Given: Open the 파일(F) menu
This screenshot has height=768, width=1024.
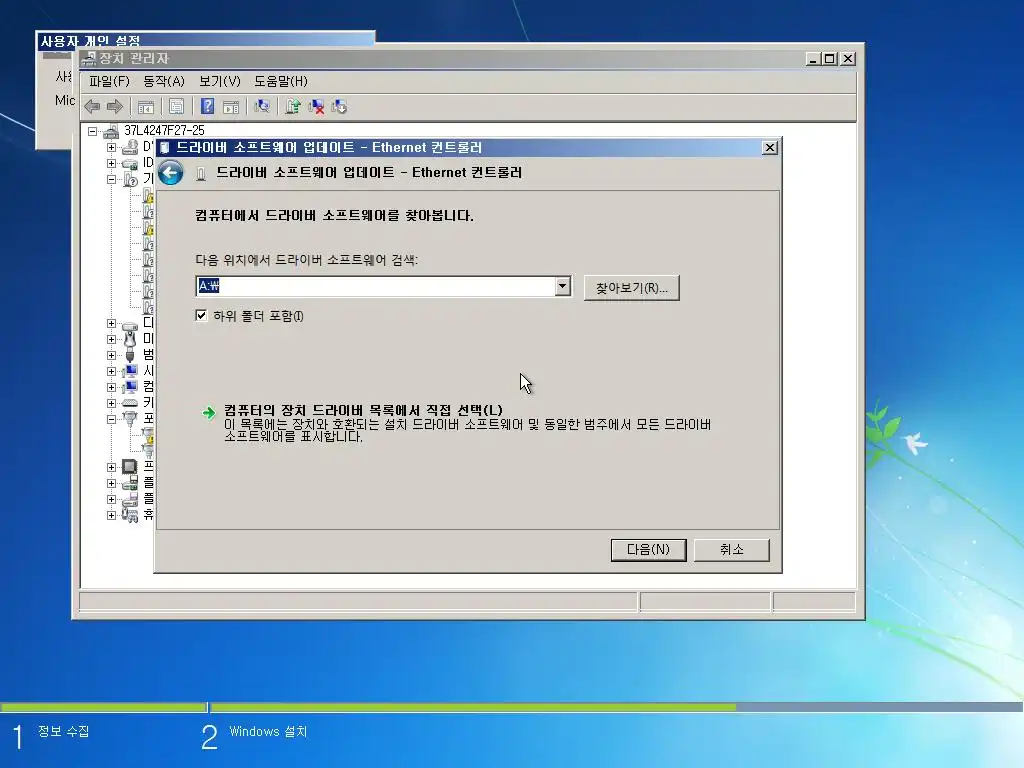Looking at the screenshot, I should [x=109, y=81].
